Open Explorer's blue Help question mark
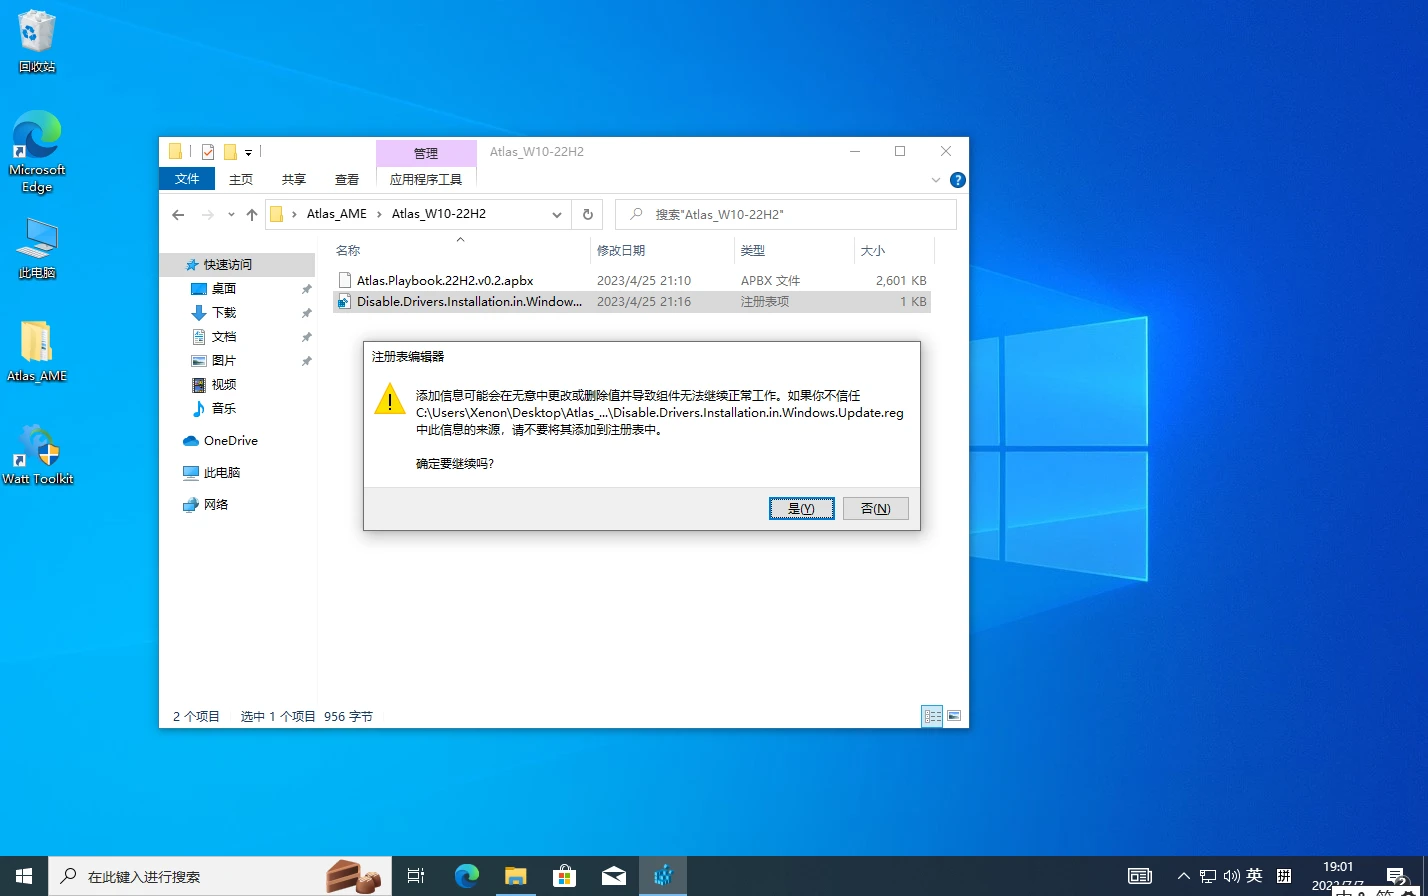The image size is (1428, 896). (x=957, y=180)
